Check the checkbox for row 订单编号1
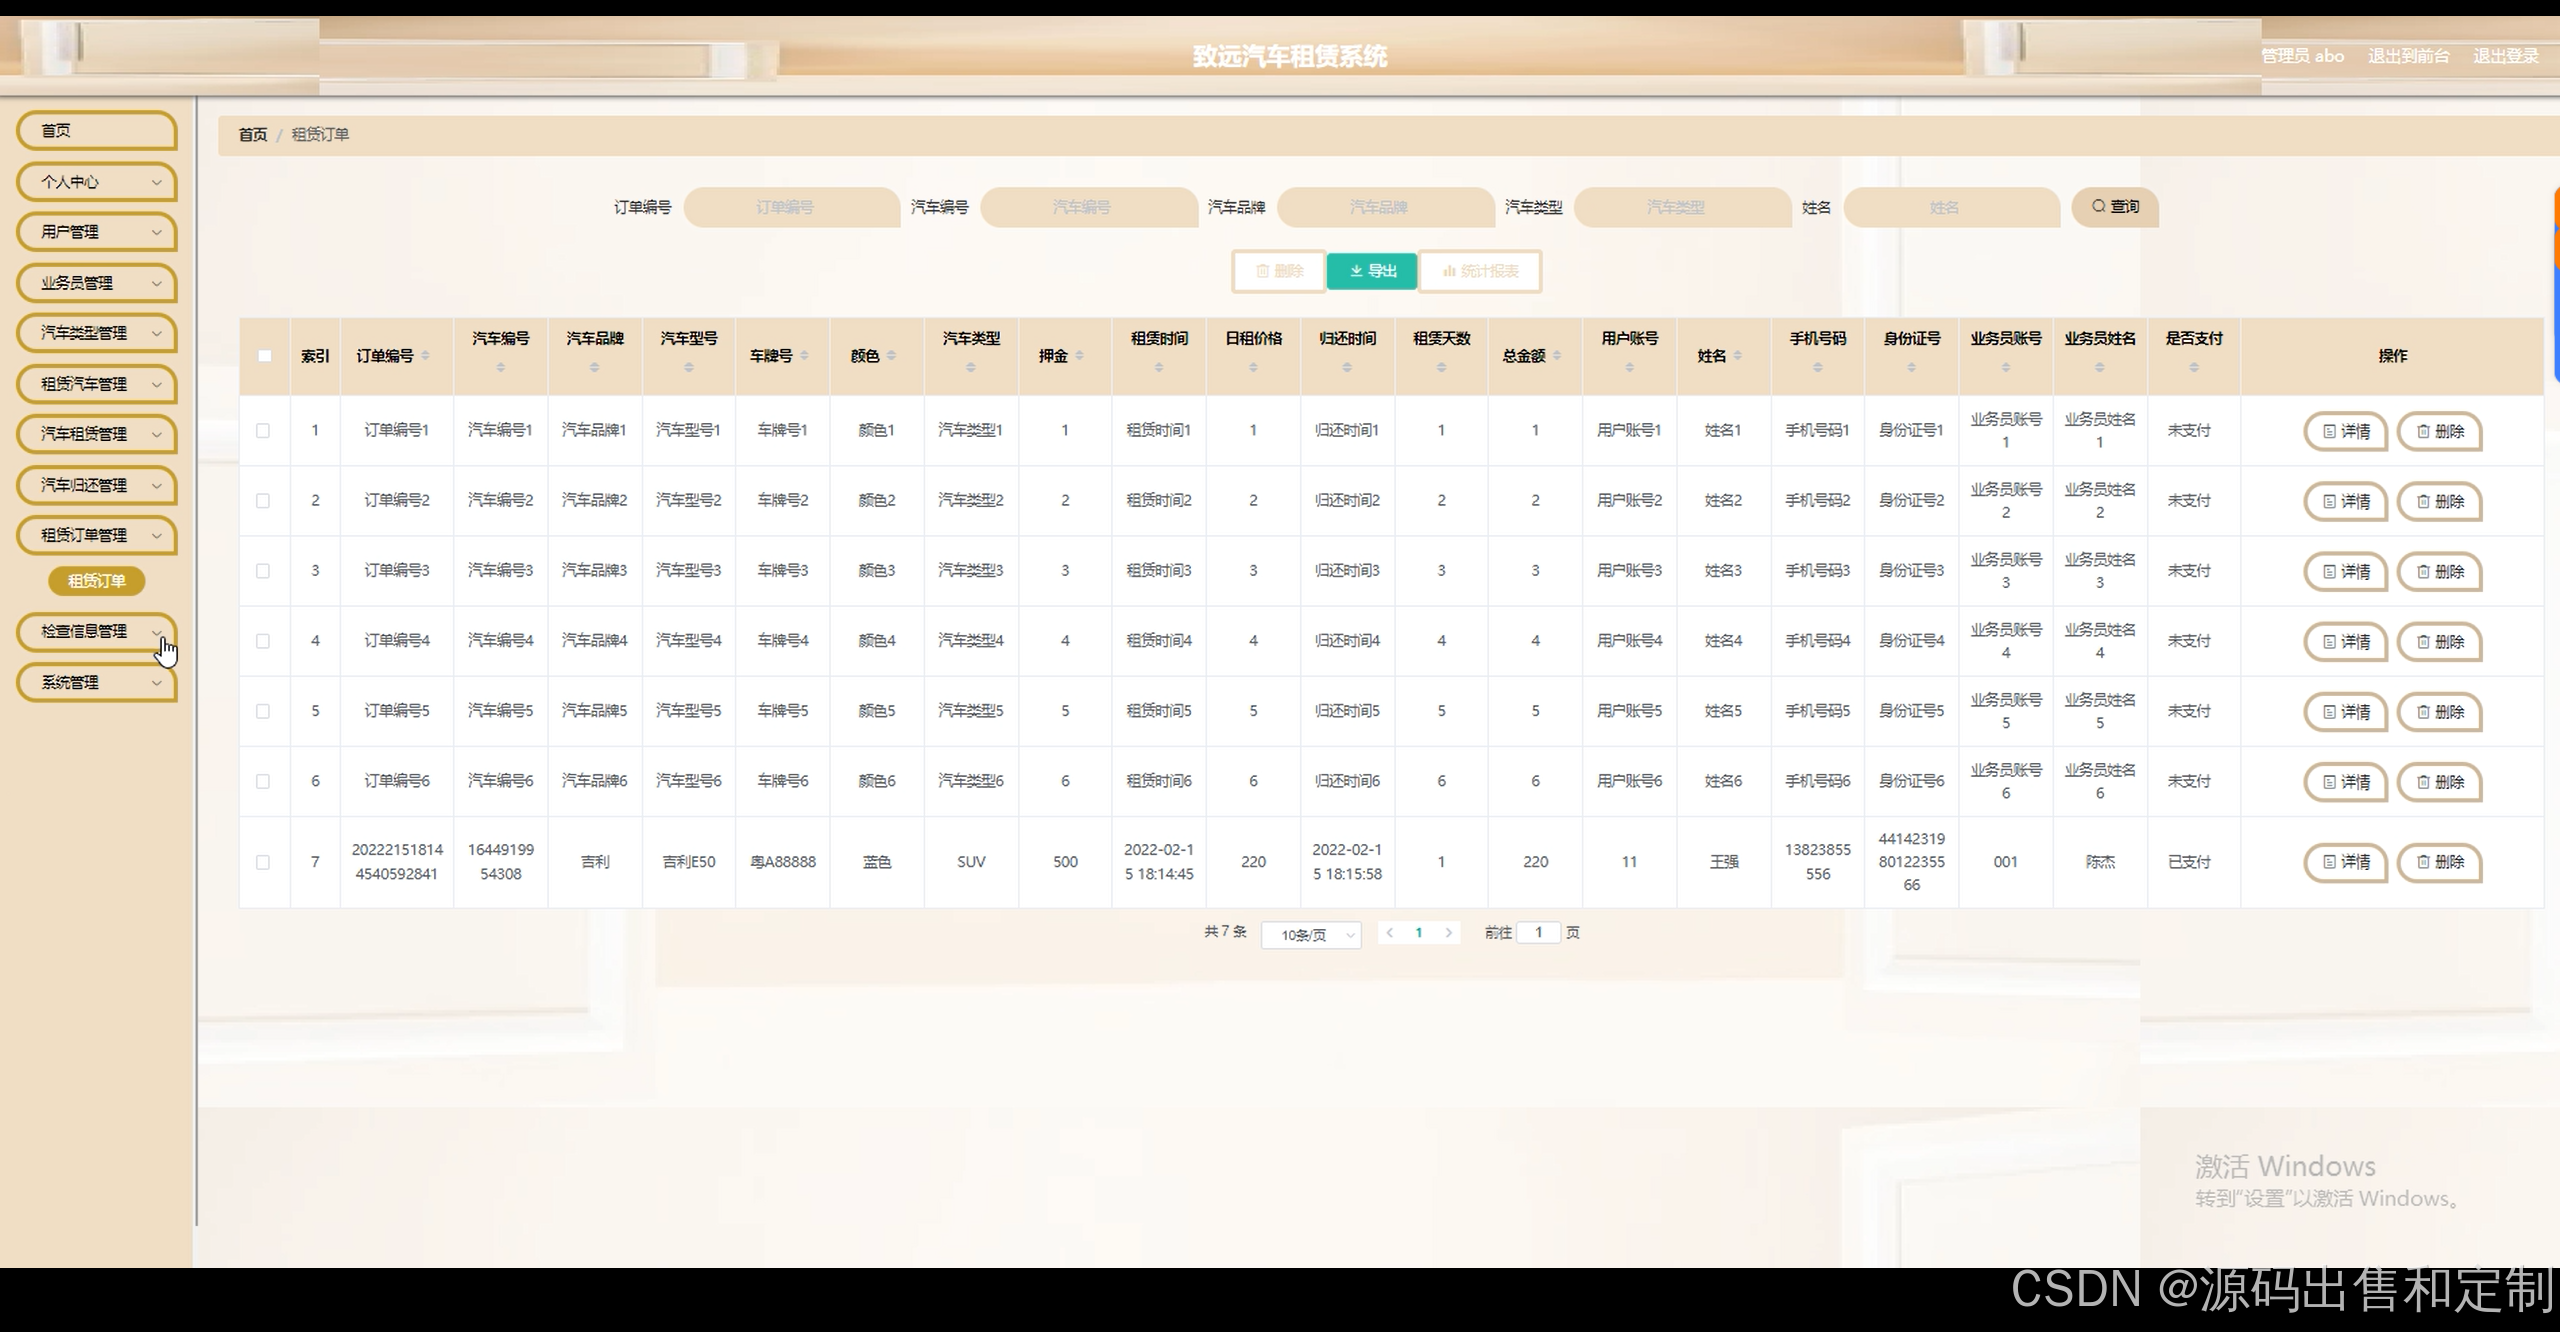The height and width of the screenshot is (1332, 2560). coord(263,431)
